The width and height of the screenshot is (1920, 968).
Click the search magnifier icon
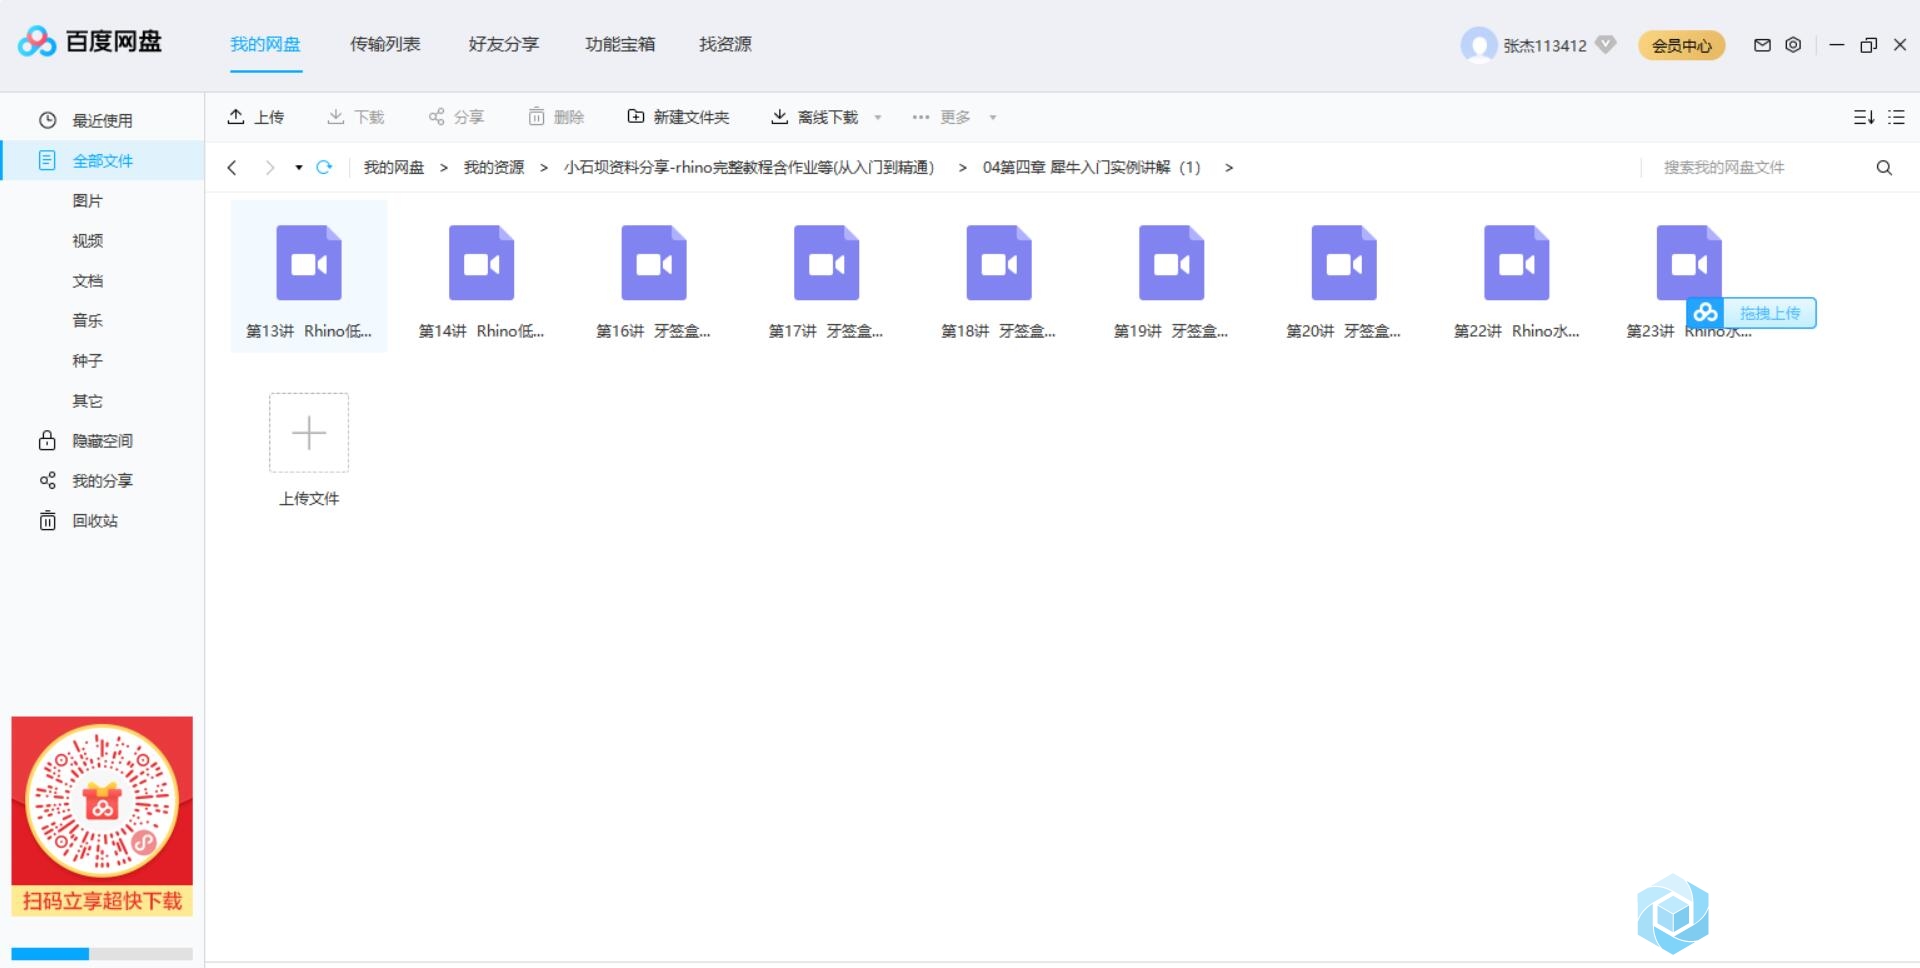click(1884, 167)
